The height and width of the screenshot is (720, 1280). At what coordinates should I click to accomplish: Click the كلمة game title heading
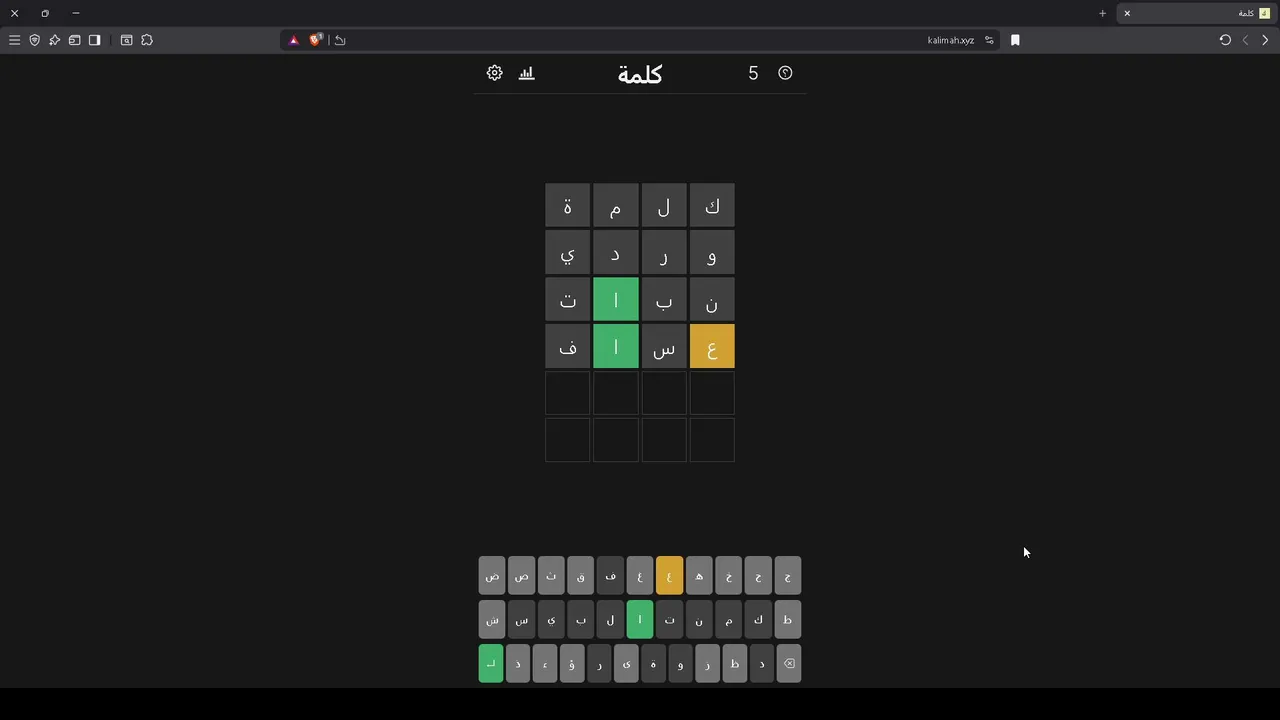click(640, 74)
